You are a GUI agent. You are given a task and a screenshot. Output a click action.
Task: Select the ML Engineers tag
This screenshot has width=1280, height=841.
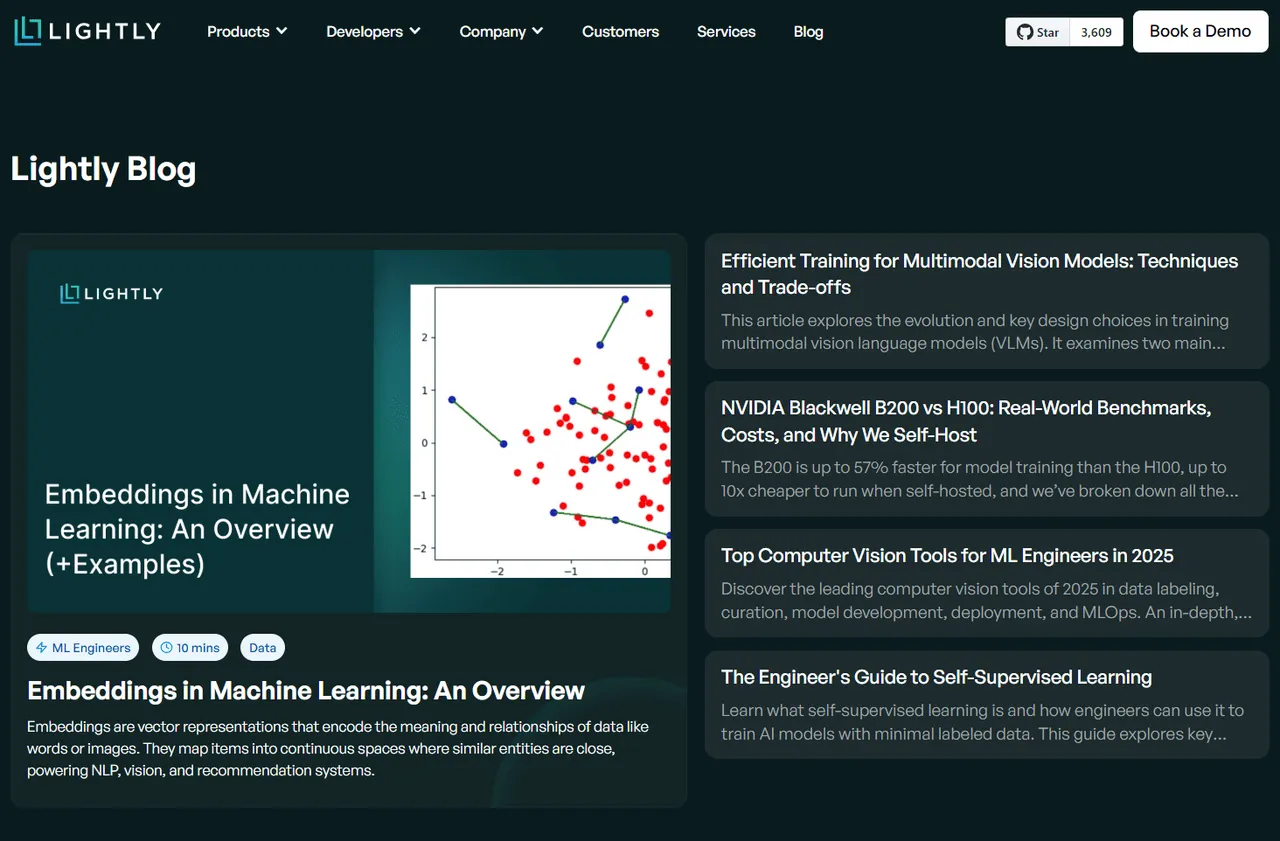[x=84, y=648]
